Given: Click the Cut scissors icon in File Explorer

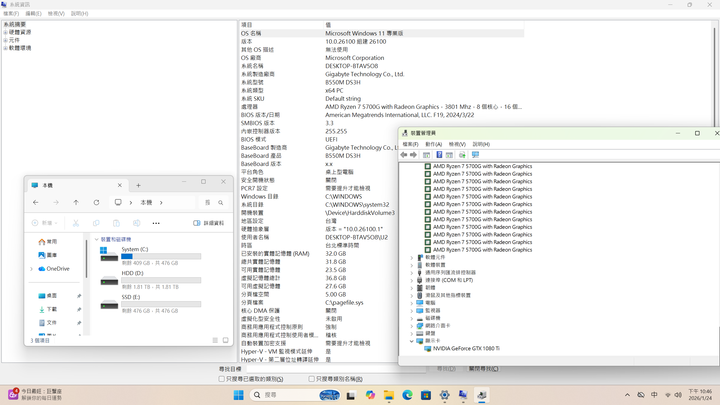Looking at the screenshot, I should coord(76,223).
